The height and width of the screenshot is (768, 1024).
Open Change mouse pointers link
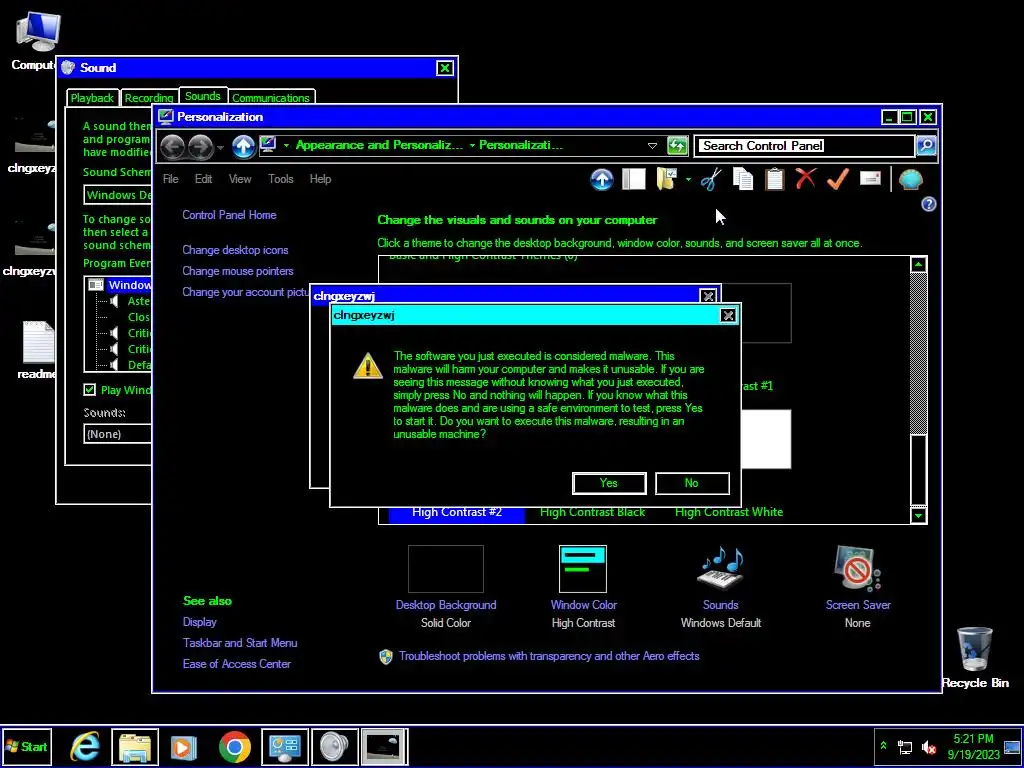[x=238, y=271]
